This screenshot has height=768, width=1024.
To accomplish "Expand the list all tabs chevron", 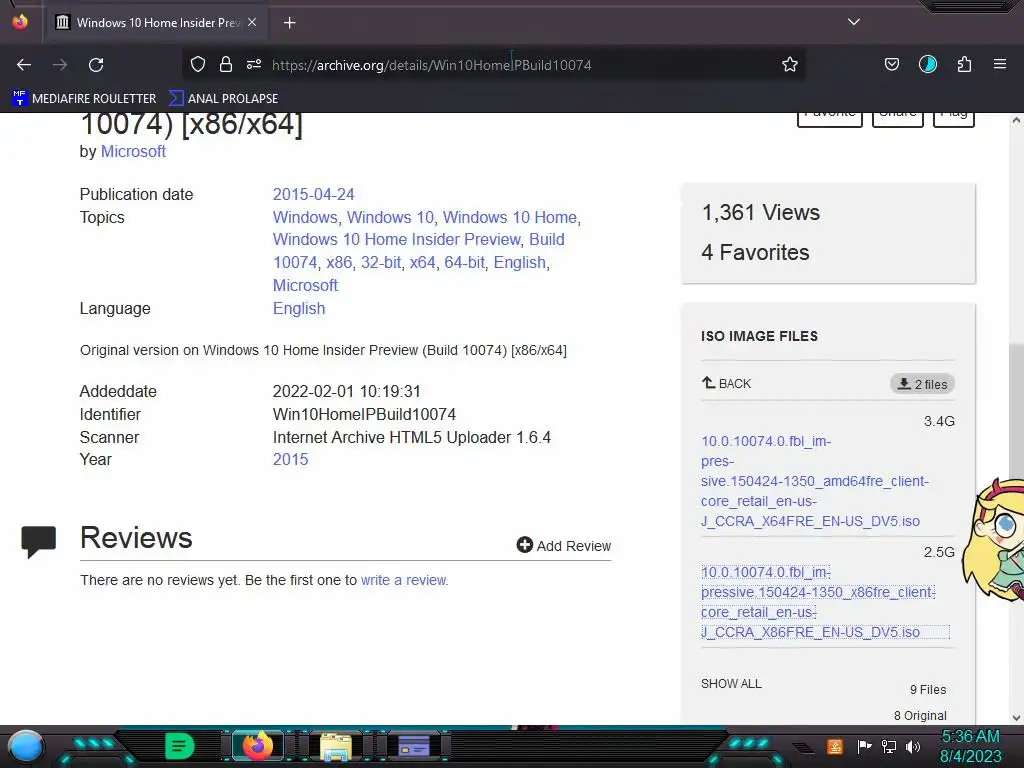I will [854, 22].
